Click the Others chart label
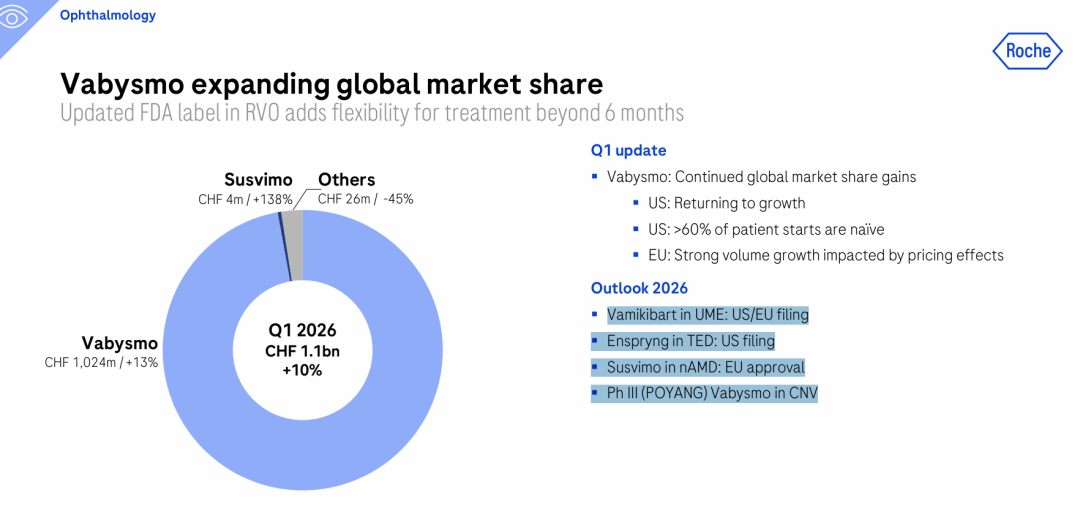1080x506 pixels. click(346, 180)
